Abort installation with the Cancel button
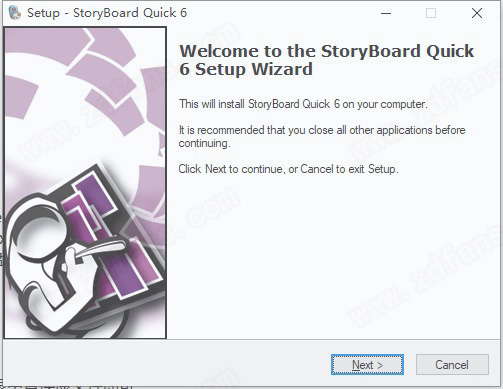 (452, 365)
